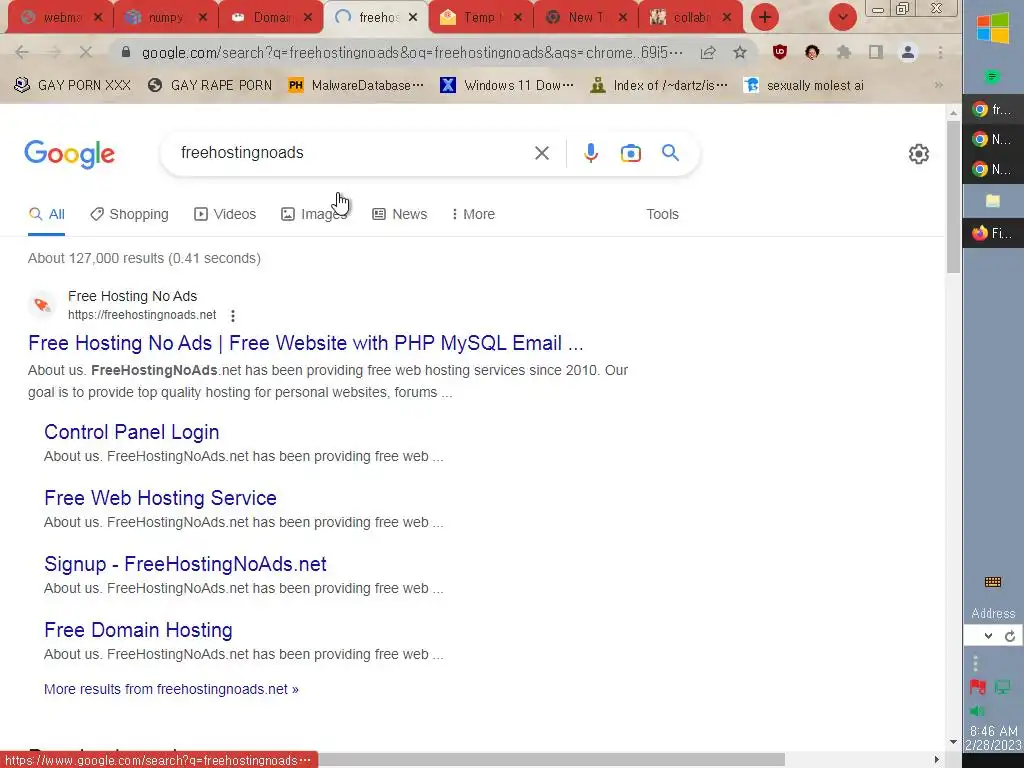Open the Free Domain Hosting link
Screen dimensions: 1024x768
[x=138, y=630]
